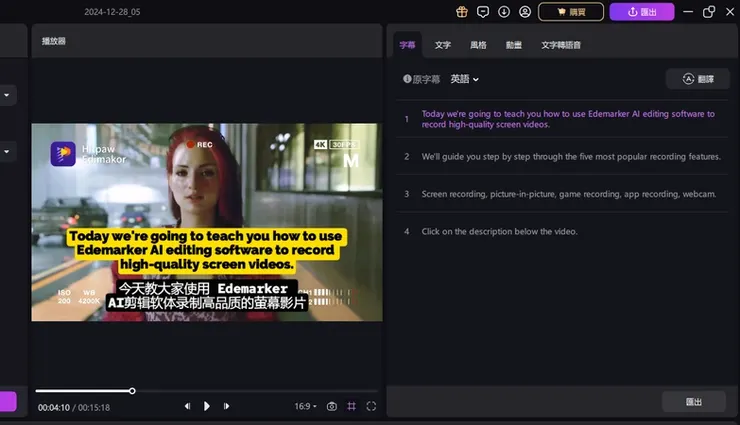Toggle the grid overlay icon
Viewport: 740px width, 425px height.
click(351, 406)
